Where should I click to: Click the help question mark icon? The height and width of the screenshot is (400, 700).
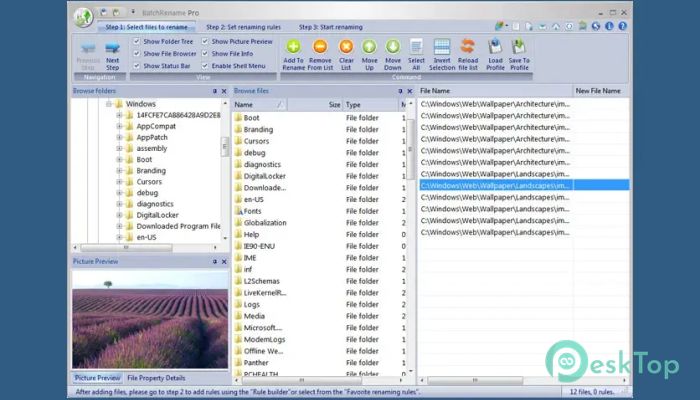pyautogui.click(x=622, y=26)
